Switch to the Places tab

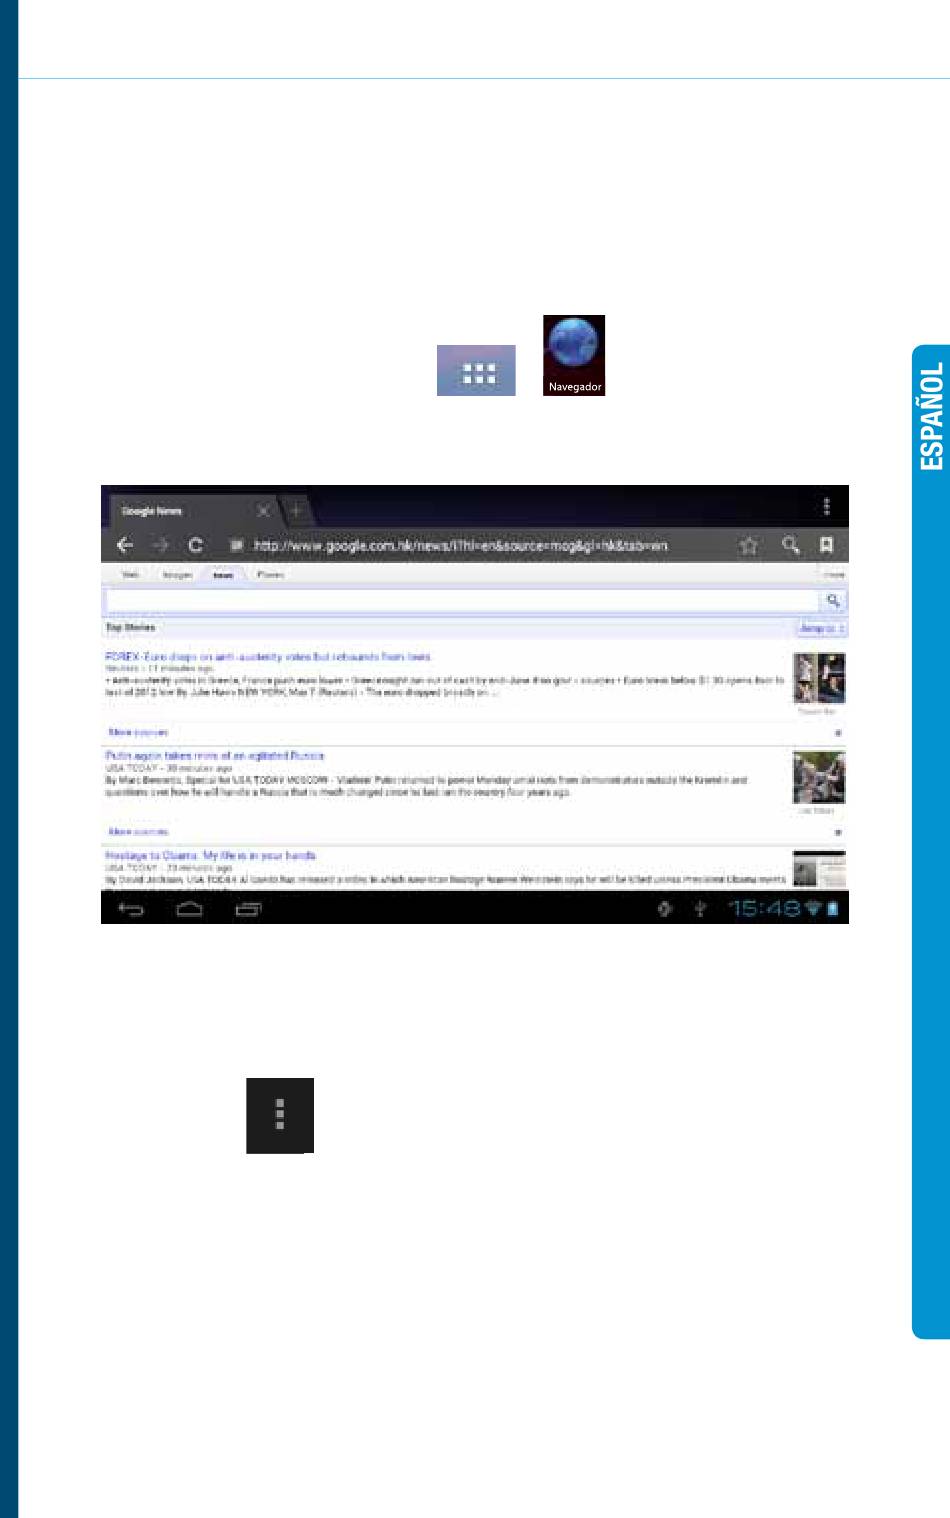pyautogui.click(x=270, y=575)
